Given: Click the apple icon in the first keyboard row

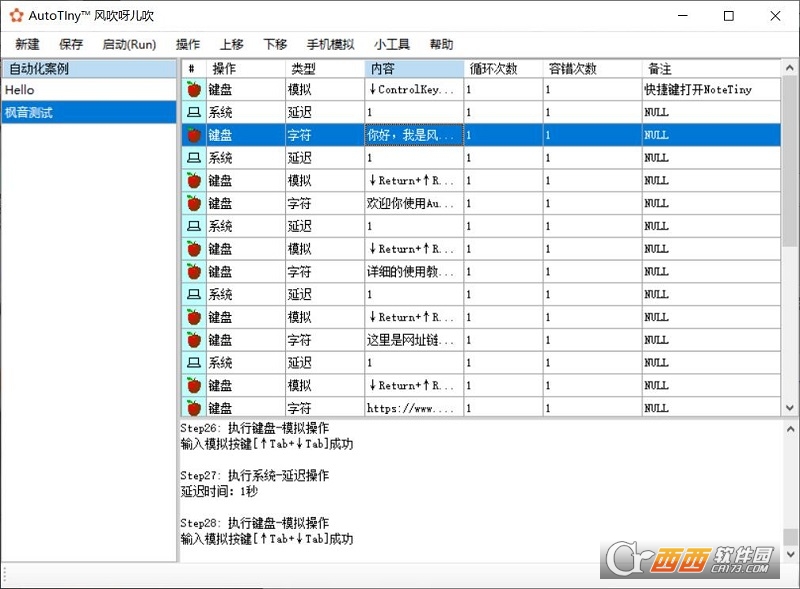Looking at the screenshot, I should pos(194,90).
